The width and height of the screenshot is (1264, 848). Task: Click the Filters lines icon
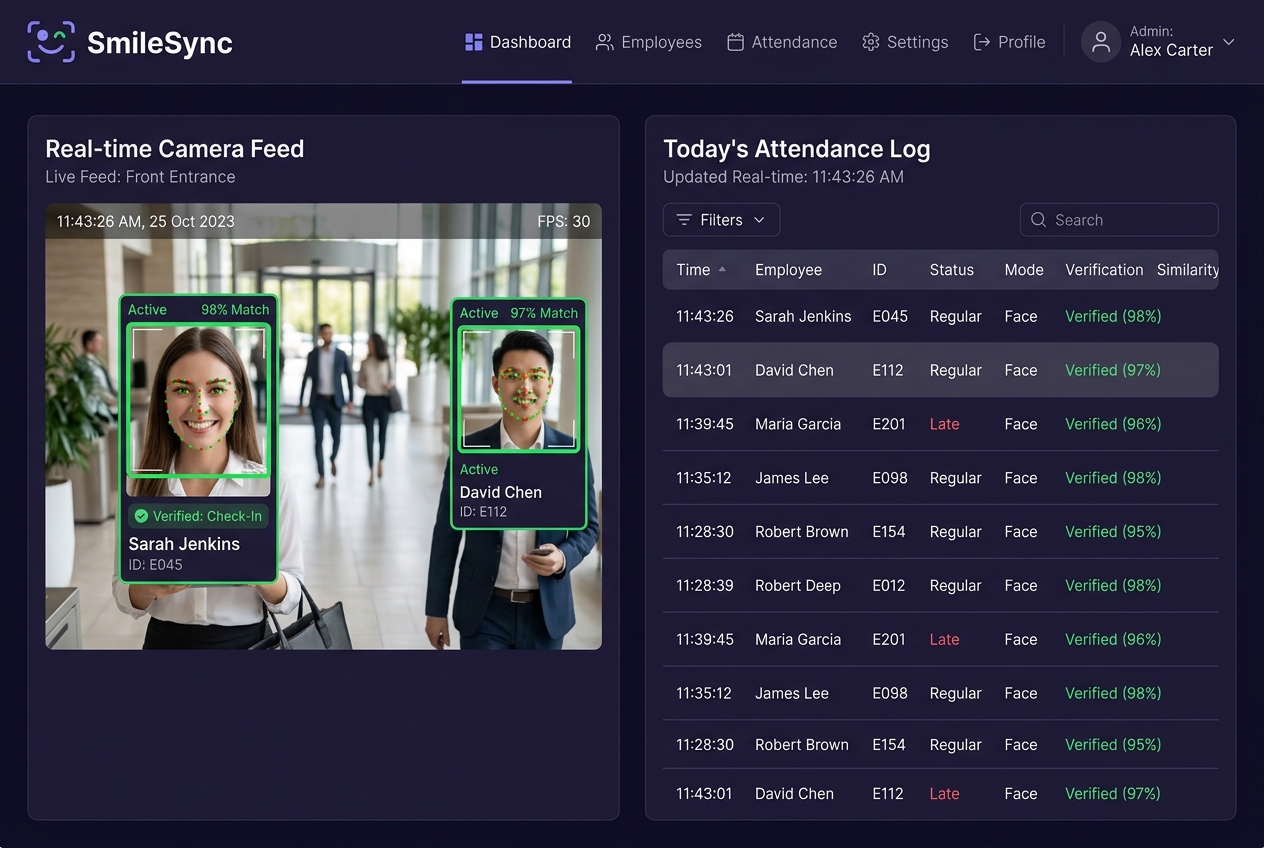point(684,220)
